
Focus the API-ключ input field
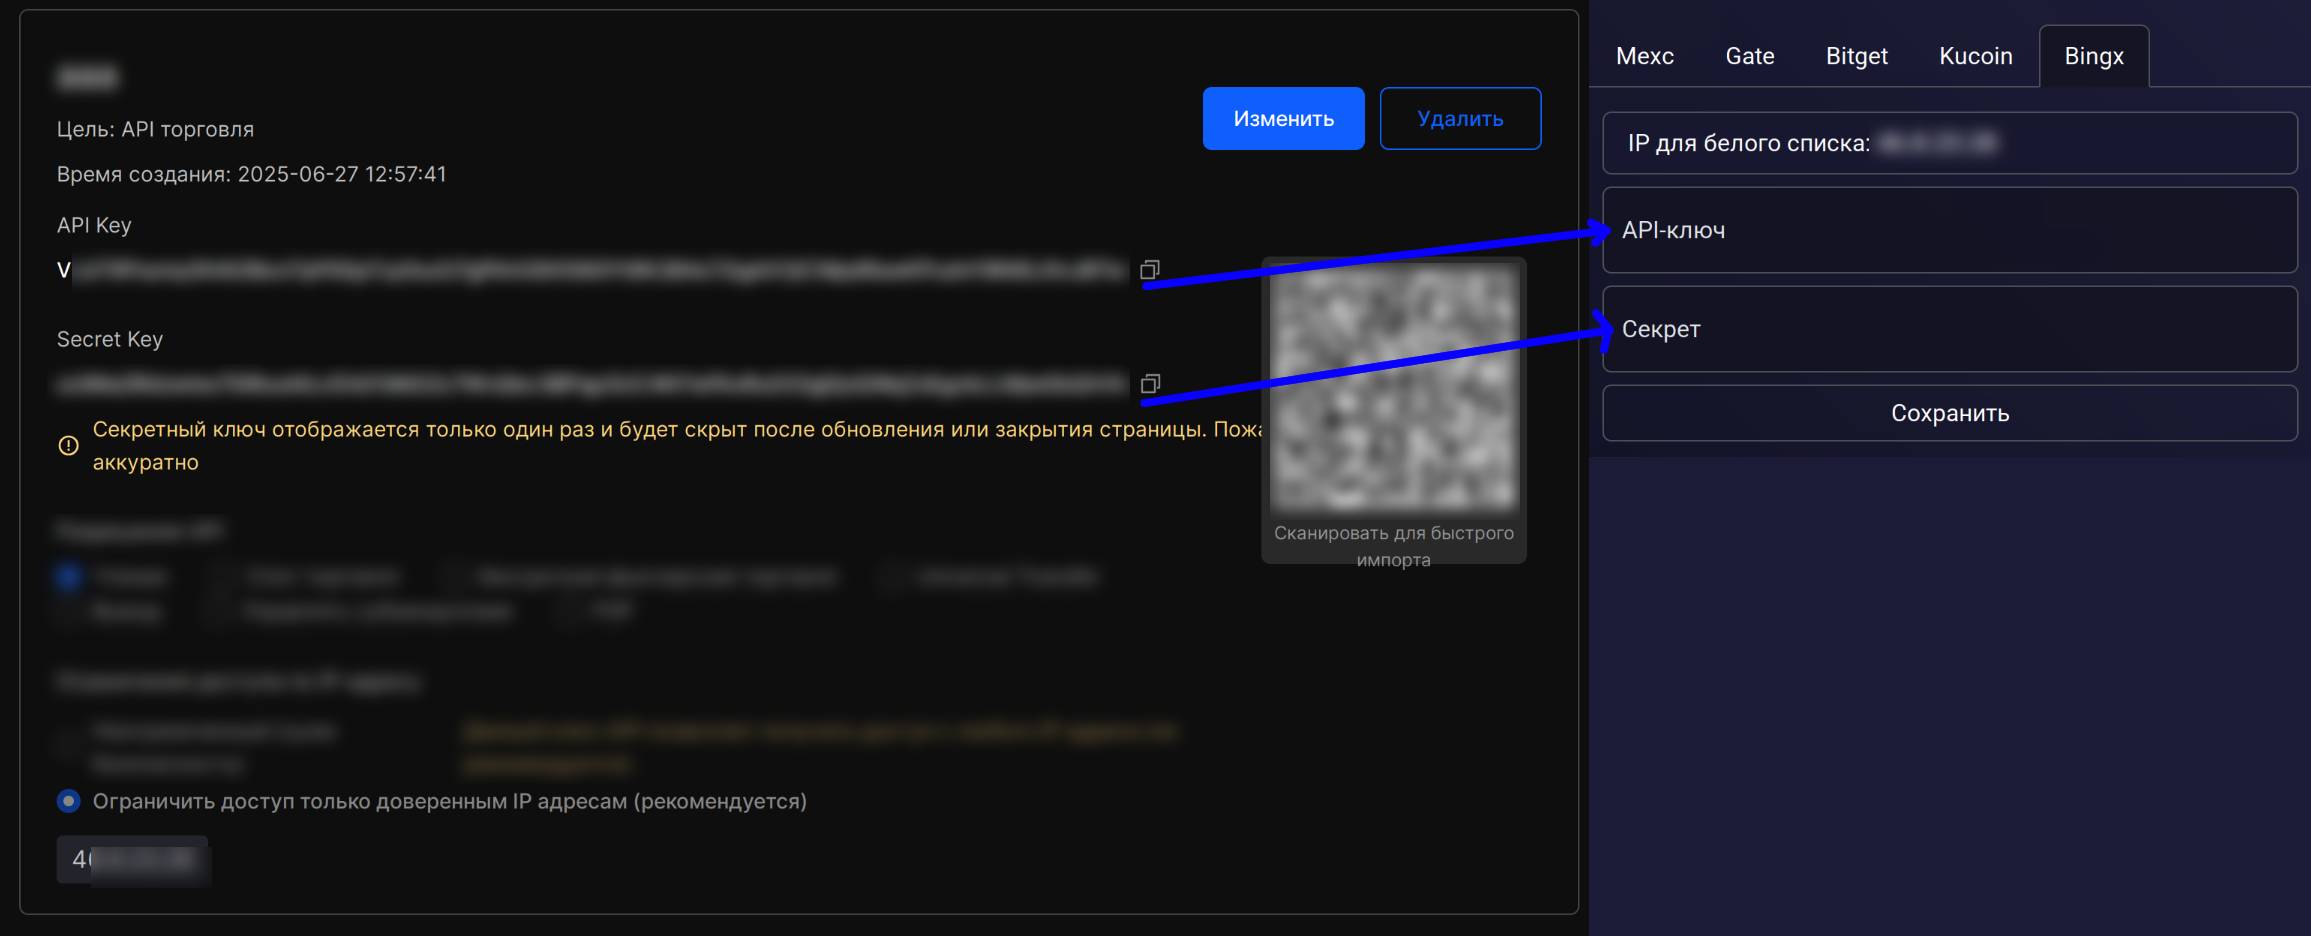pos(1950,230)
